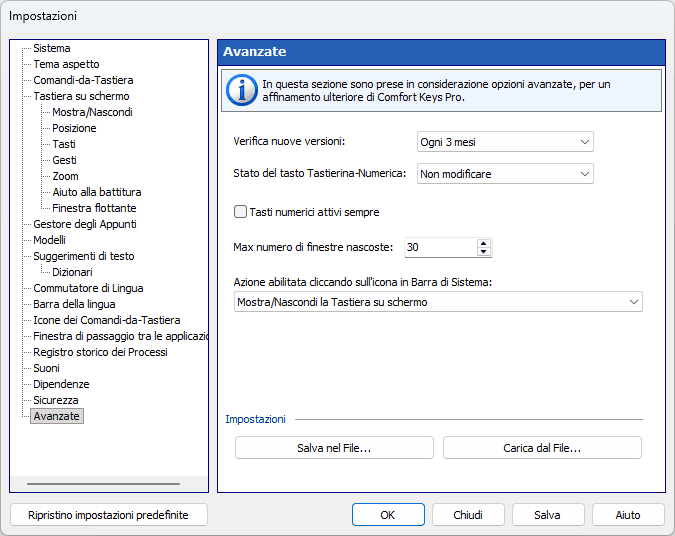Click the blue info icon
This screenshot has height=536, width=675.
[x=242, y=90]
